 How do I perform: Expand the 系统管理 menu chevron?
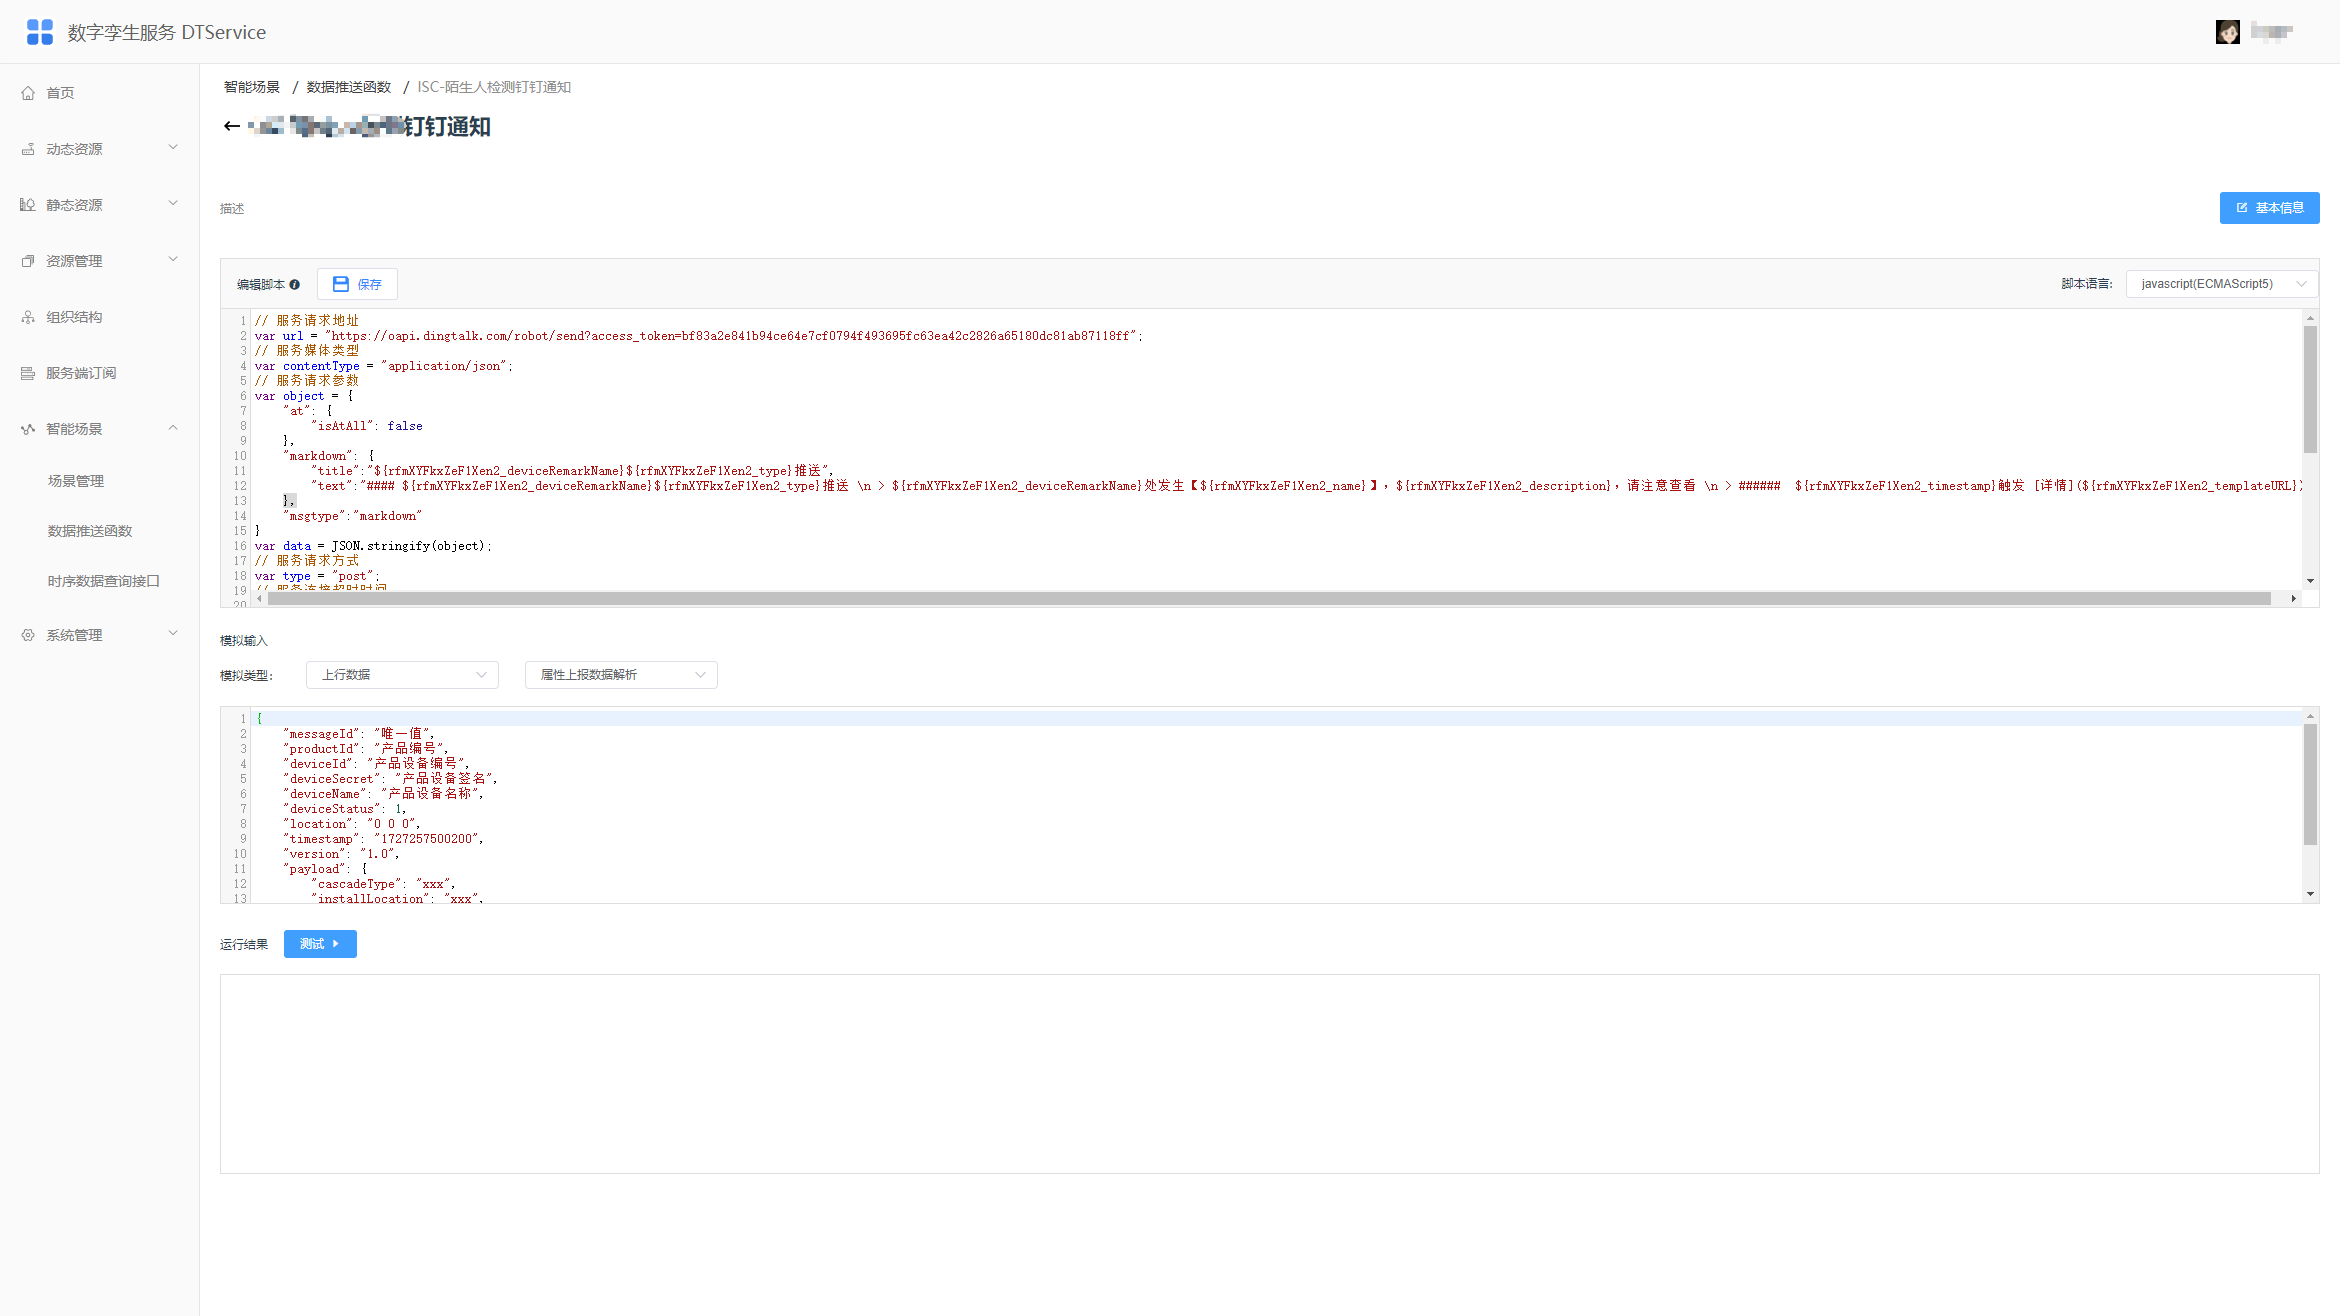[173, 634]
